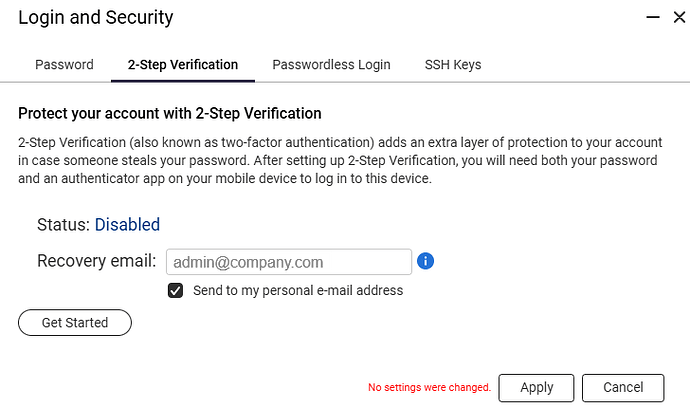This screenshot has height=407, width=690.
Task: Click the info icon beside Recovery email
Action: click(x=425, y=261)
